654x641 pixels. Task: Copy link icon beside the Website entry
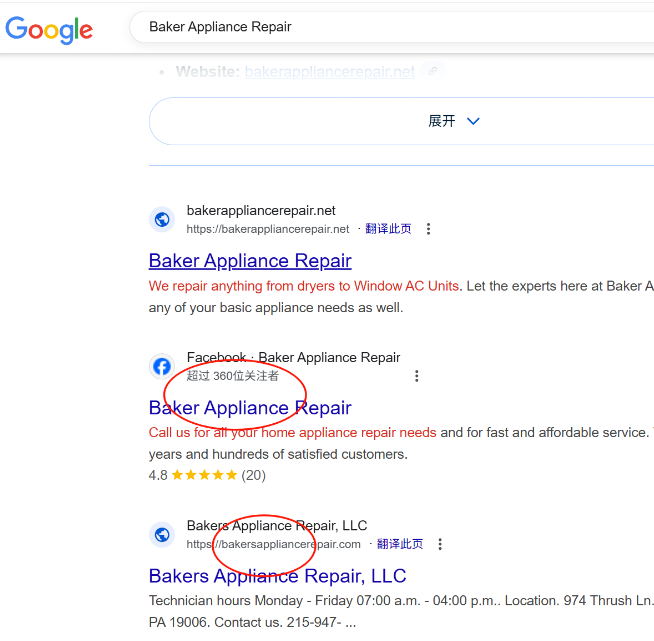pyautogui.click(x=433, y=71)
